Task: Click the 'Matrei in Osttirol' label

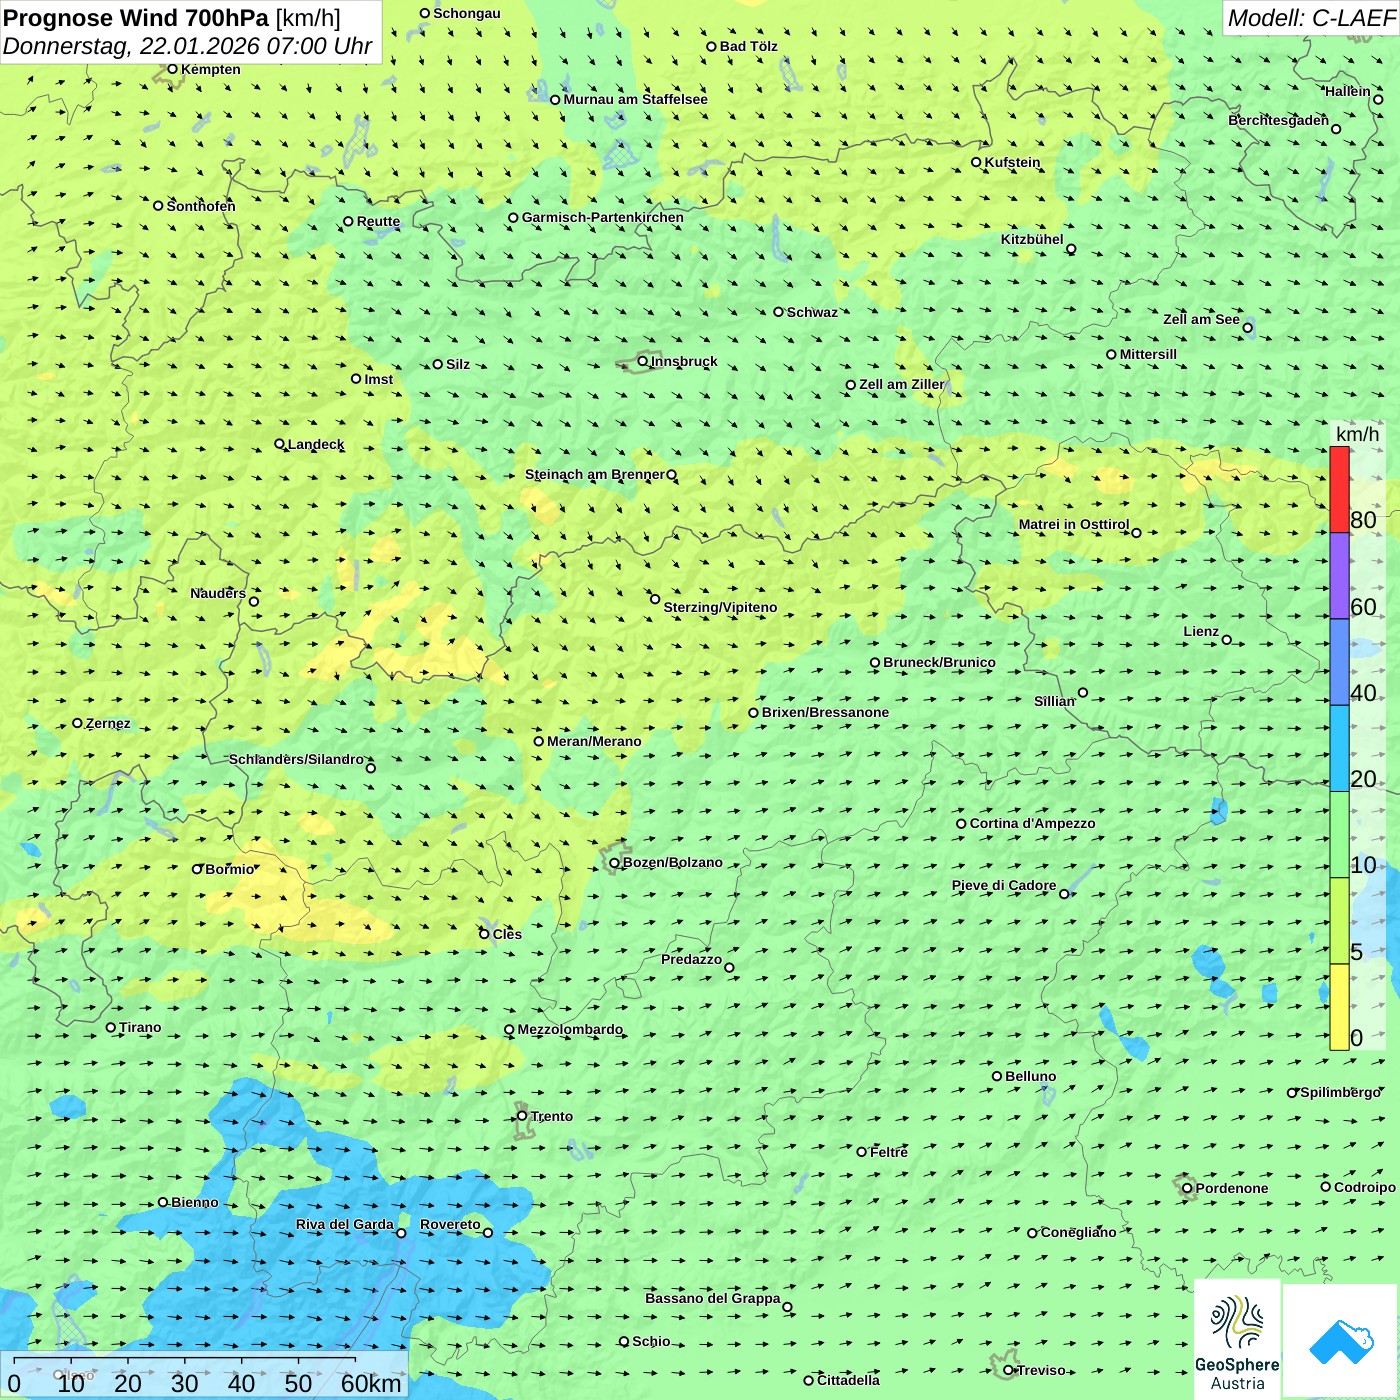Action: (x=1074, y=524)
